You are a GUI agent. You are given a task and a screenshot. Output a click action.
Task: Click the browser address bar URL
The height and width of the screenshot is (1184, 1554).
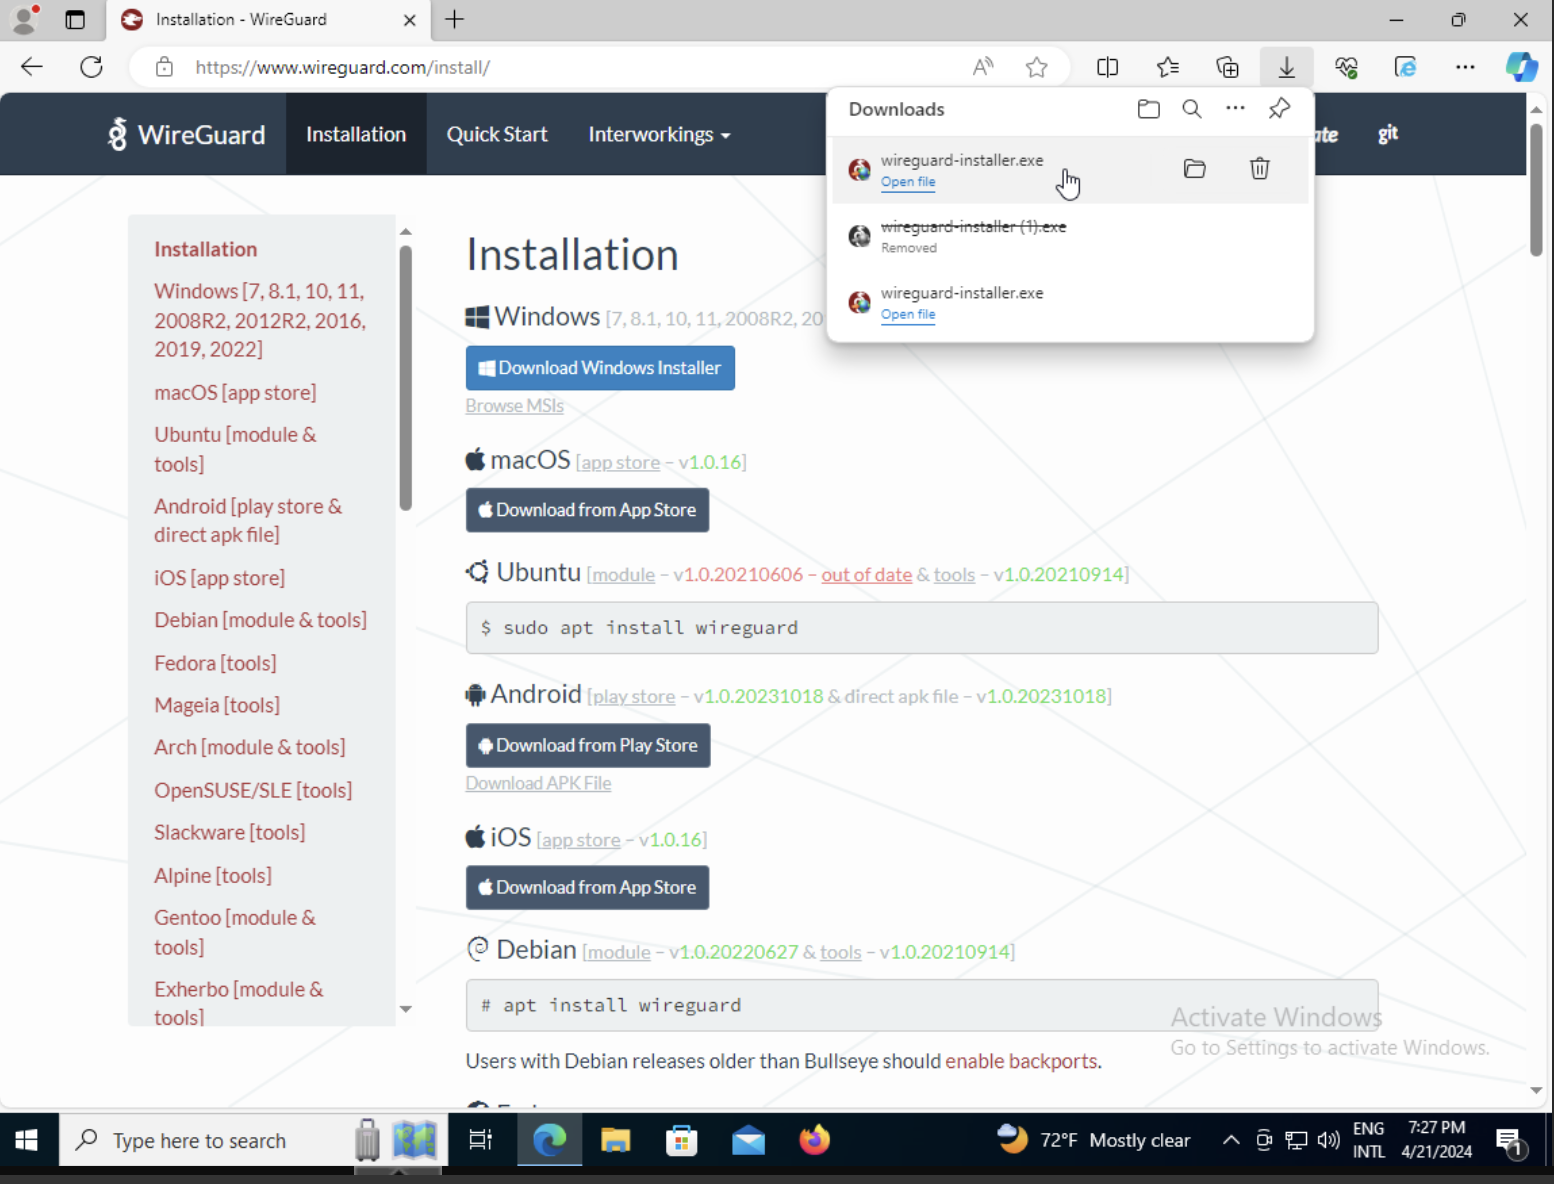pos(342,67)
